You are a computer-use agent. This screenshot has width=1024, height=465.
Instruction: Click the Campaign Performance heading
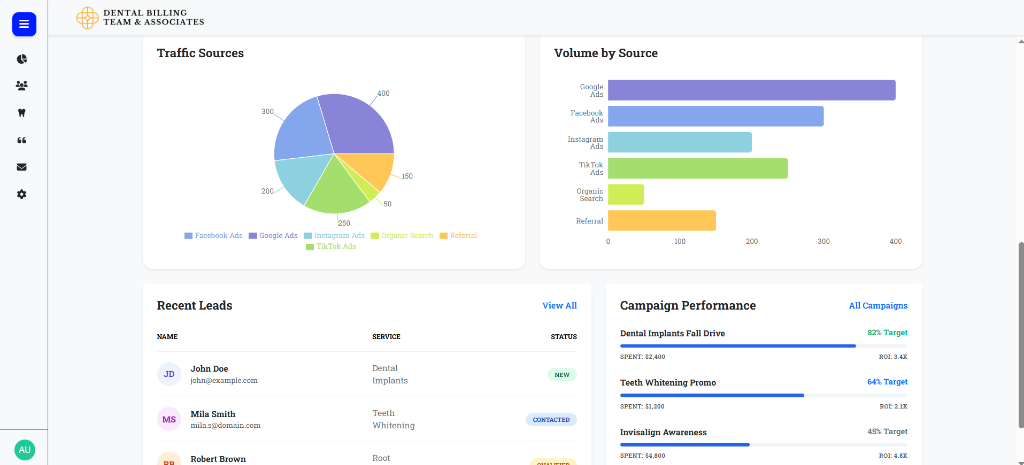click(x=688, y=306)
